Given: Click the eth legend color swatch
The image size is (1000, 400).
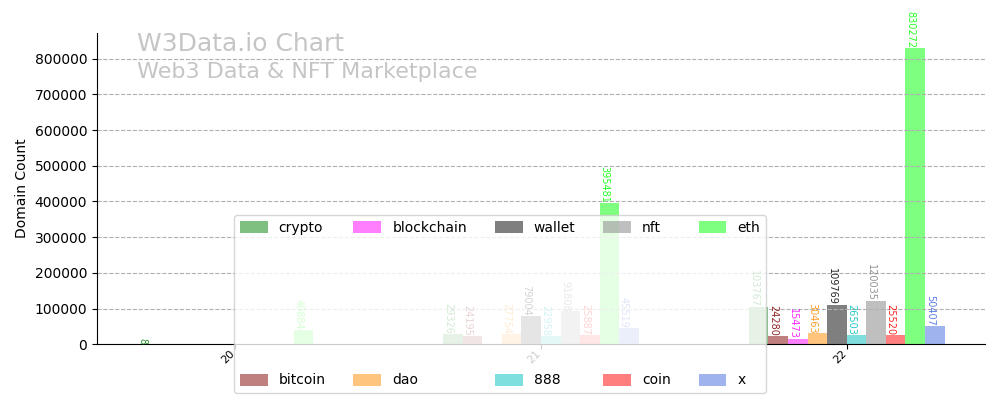Looking at the screenshot, I should coord(713,228).
